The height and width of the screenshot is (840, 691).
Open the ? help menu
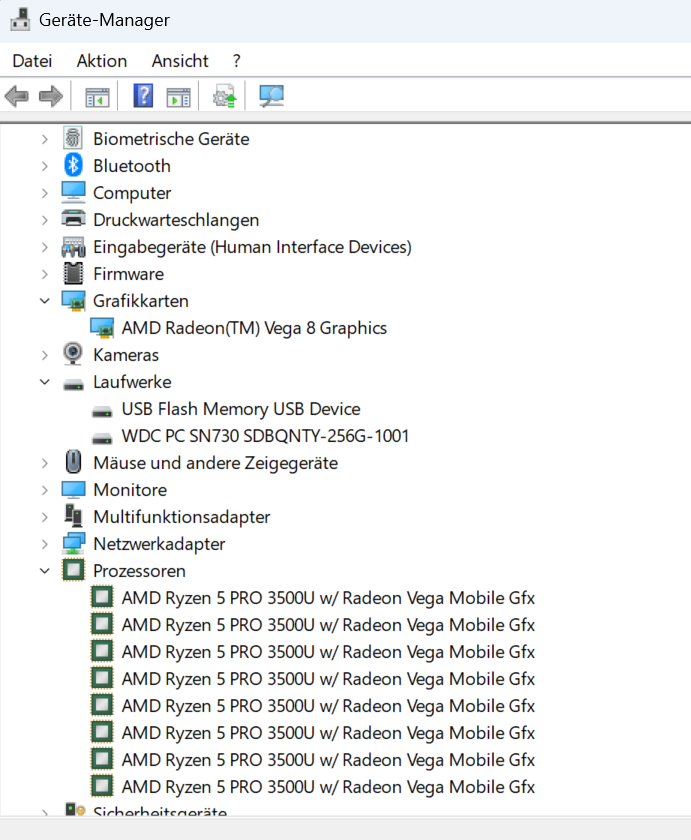pos(237,61)
